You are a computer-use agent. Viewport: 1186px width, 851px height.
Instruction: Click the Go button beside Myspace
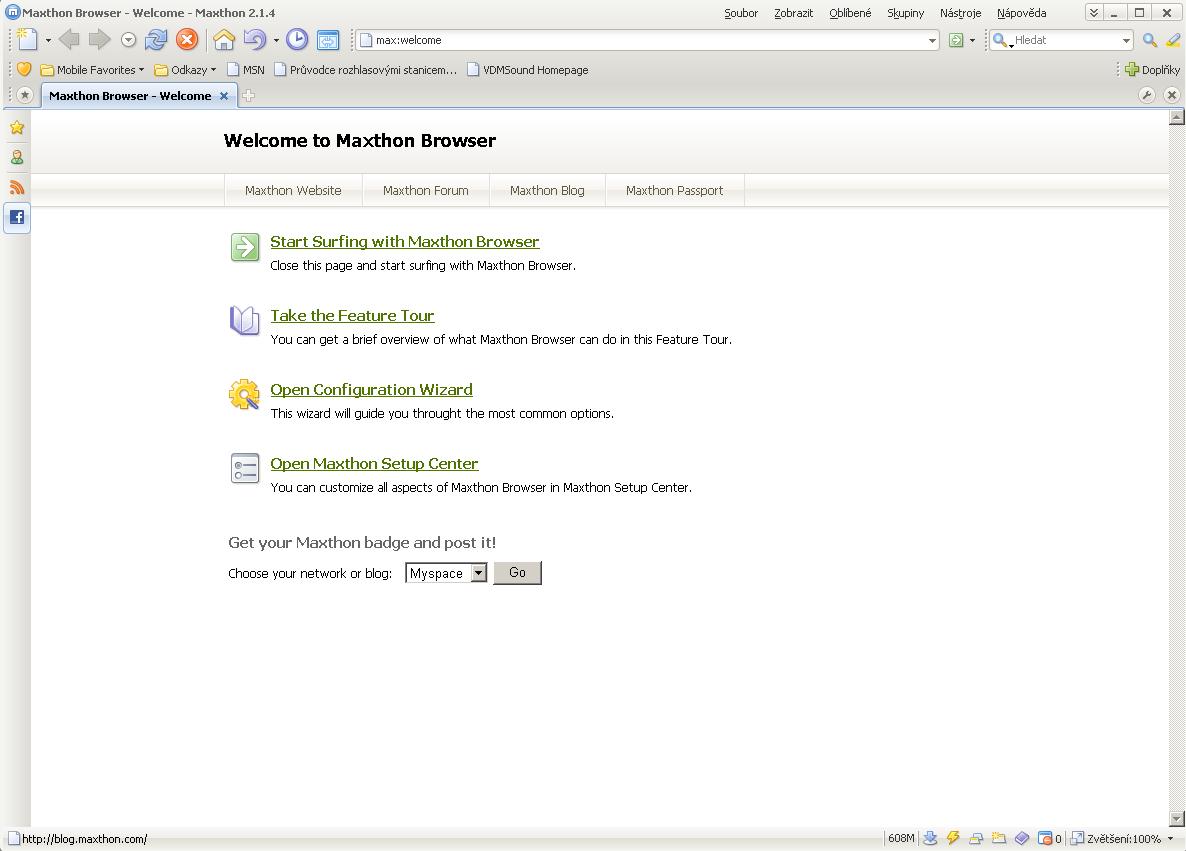517,573
